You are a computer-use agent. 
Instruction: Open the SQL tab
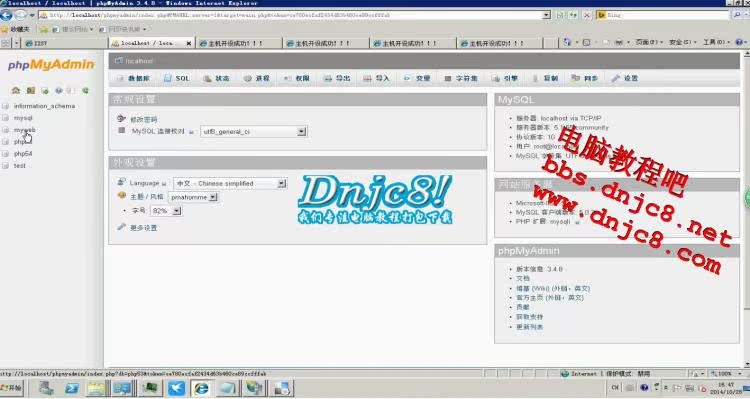pos(176,78)
